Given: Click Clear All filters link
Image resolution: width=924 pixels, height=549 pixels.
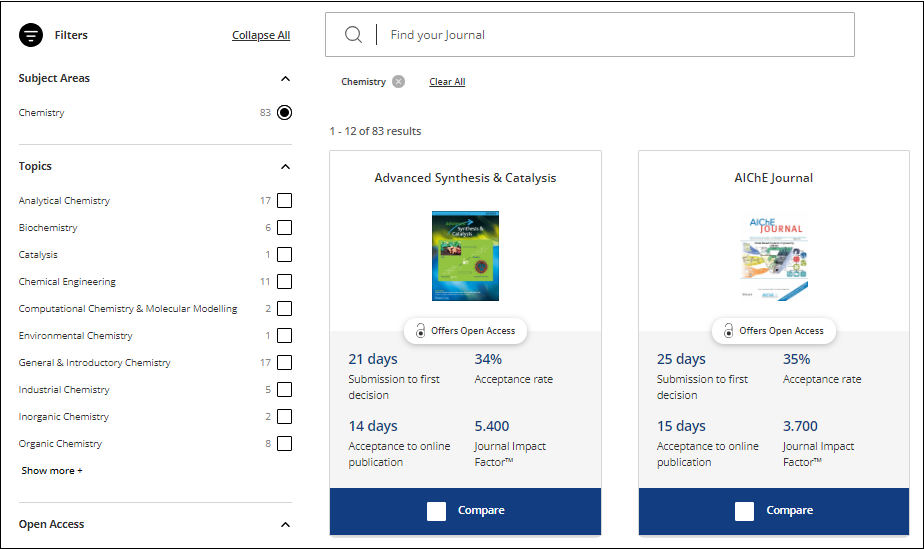Looking at the screenshot, I should click(447, 82).
